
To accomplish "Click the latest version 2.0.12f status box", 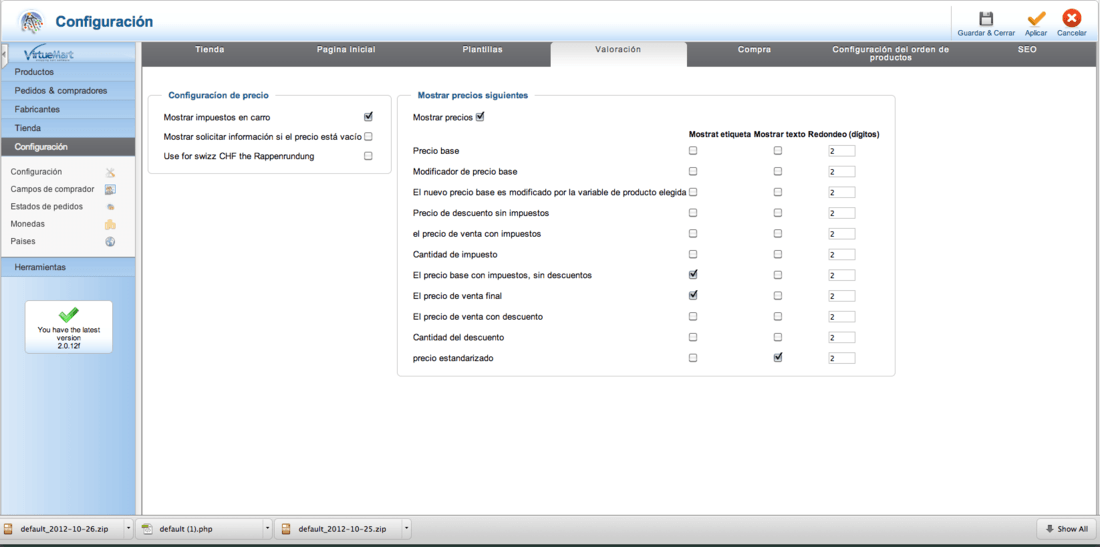I will [x=69, y=327].
